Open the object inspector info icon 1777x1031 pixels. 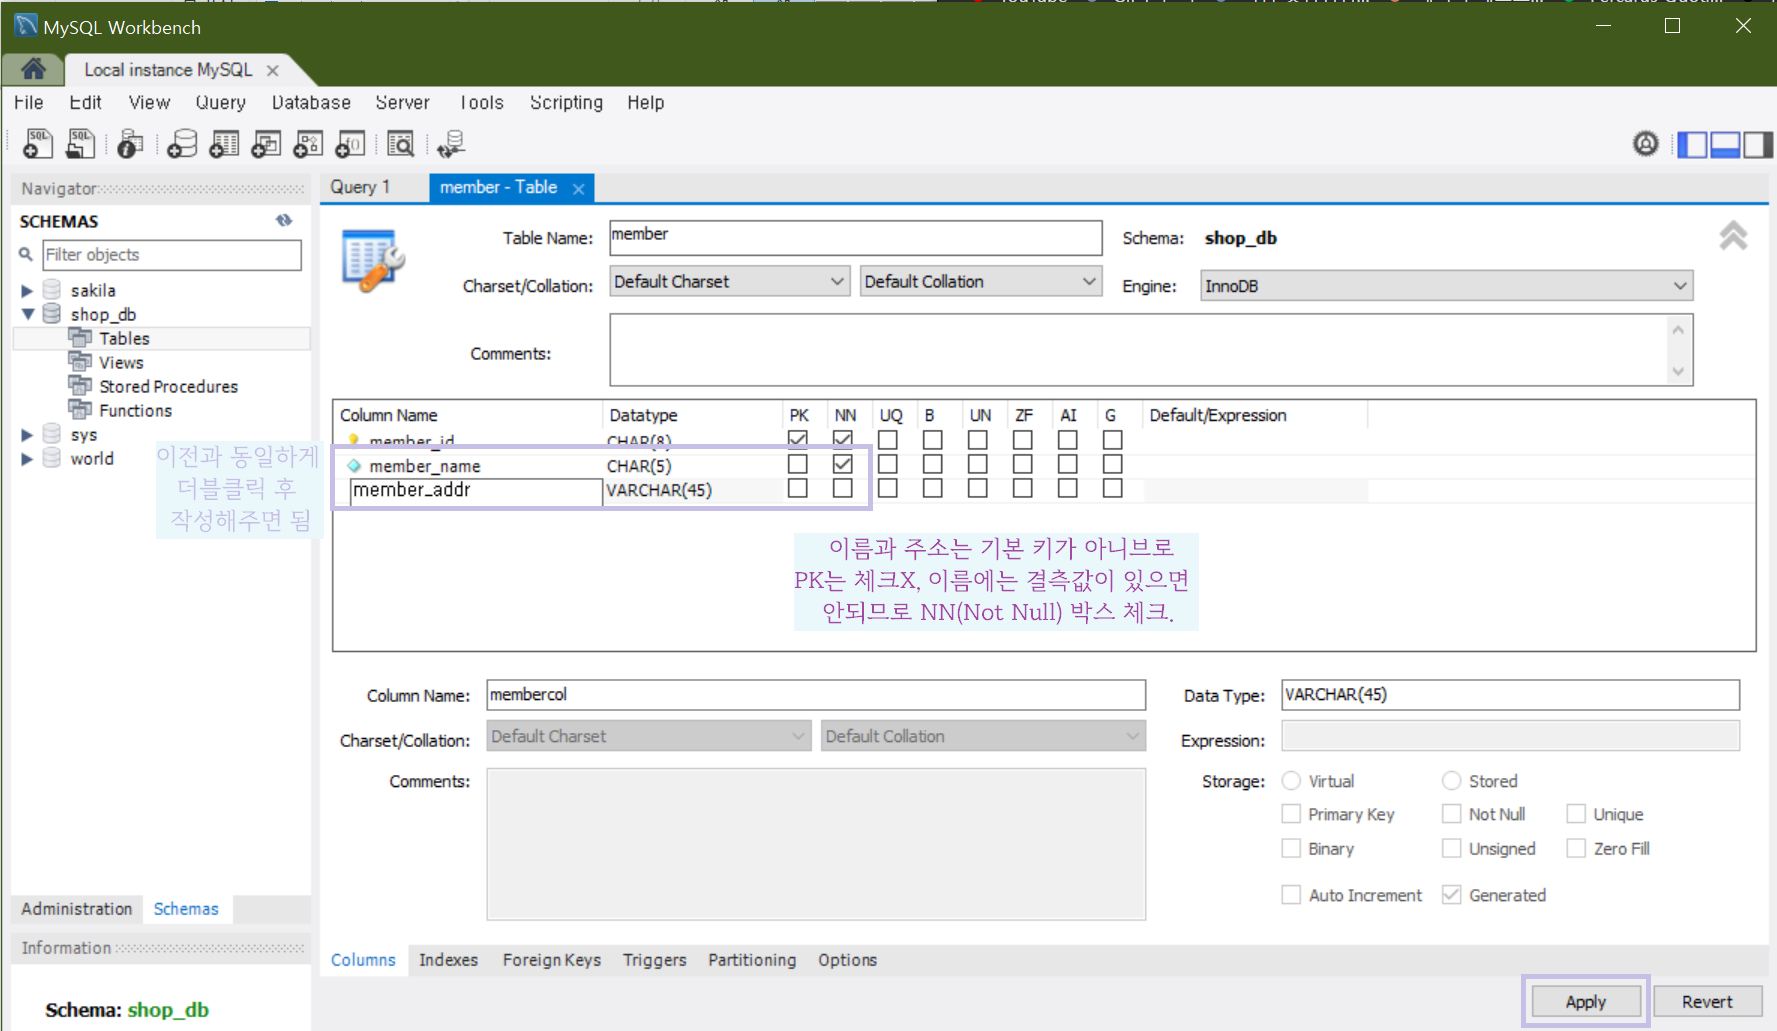click(x=130, y=144)
